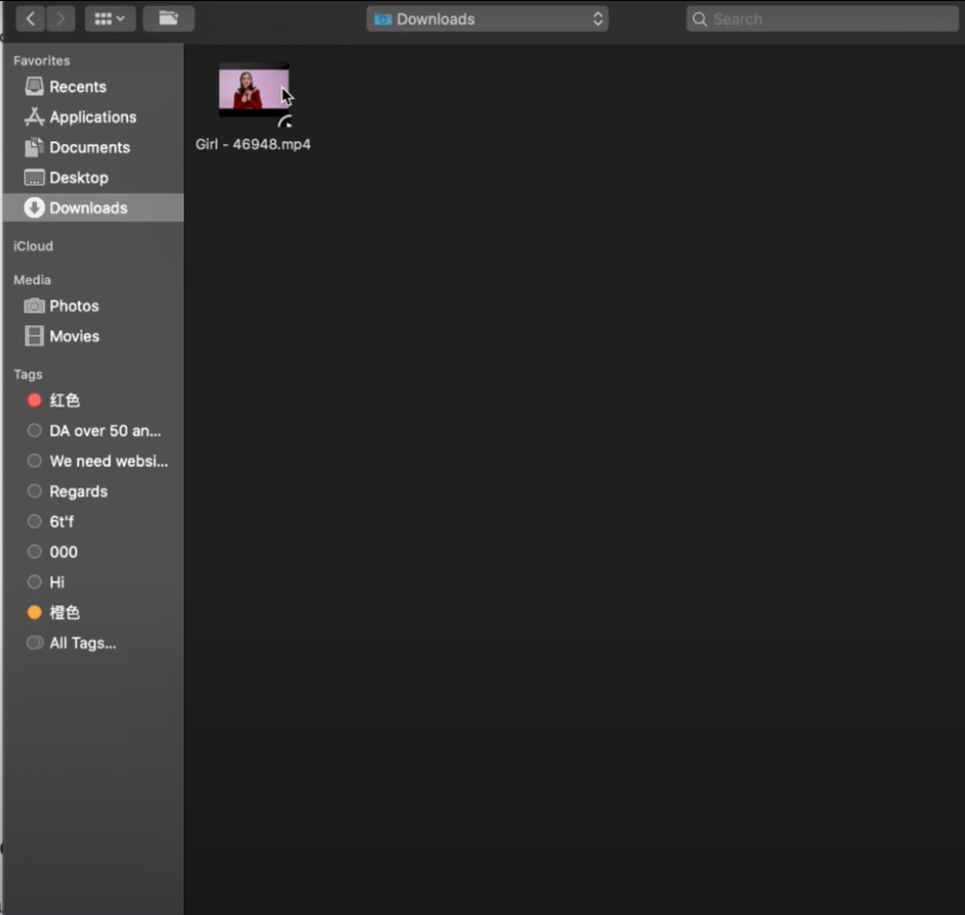This screenshot has height=915, width=965.
Task: Click the Tags section header
Action: tap(28, 375)
